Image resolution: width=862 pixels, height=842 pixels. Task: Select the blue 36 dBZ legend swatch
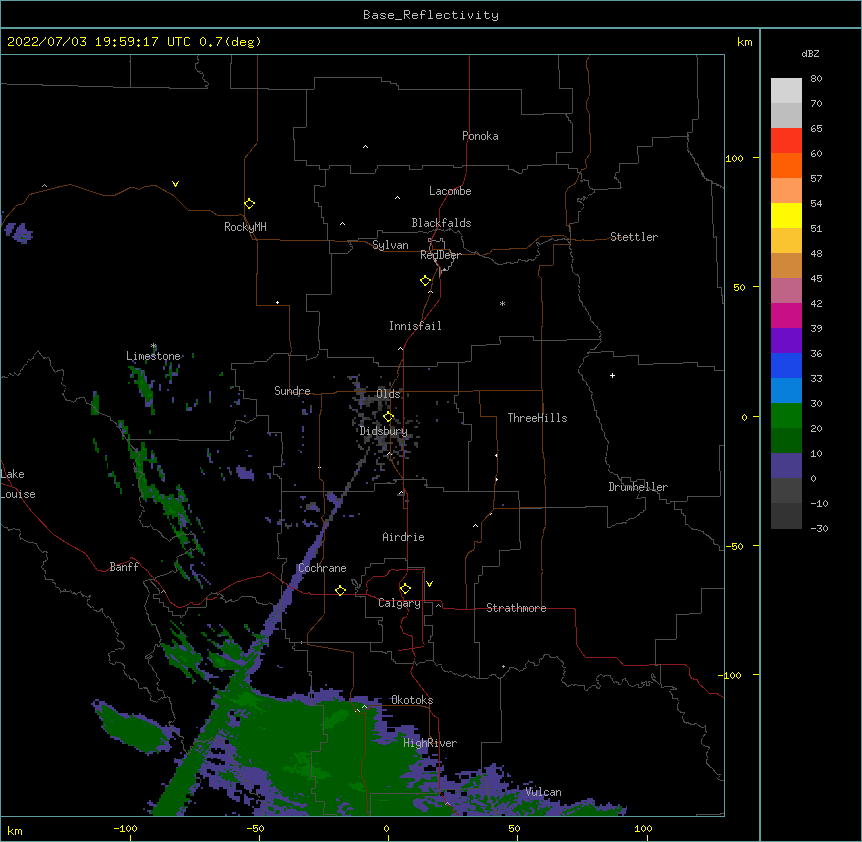coord(786,365)
